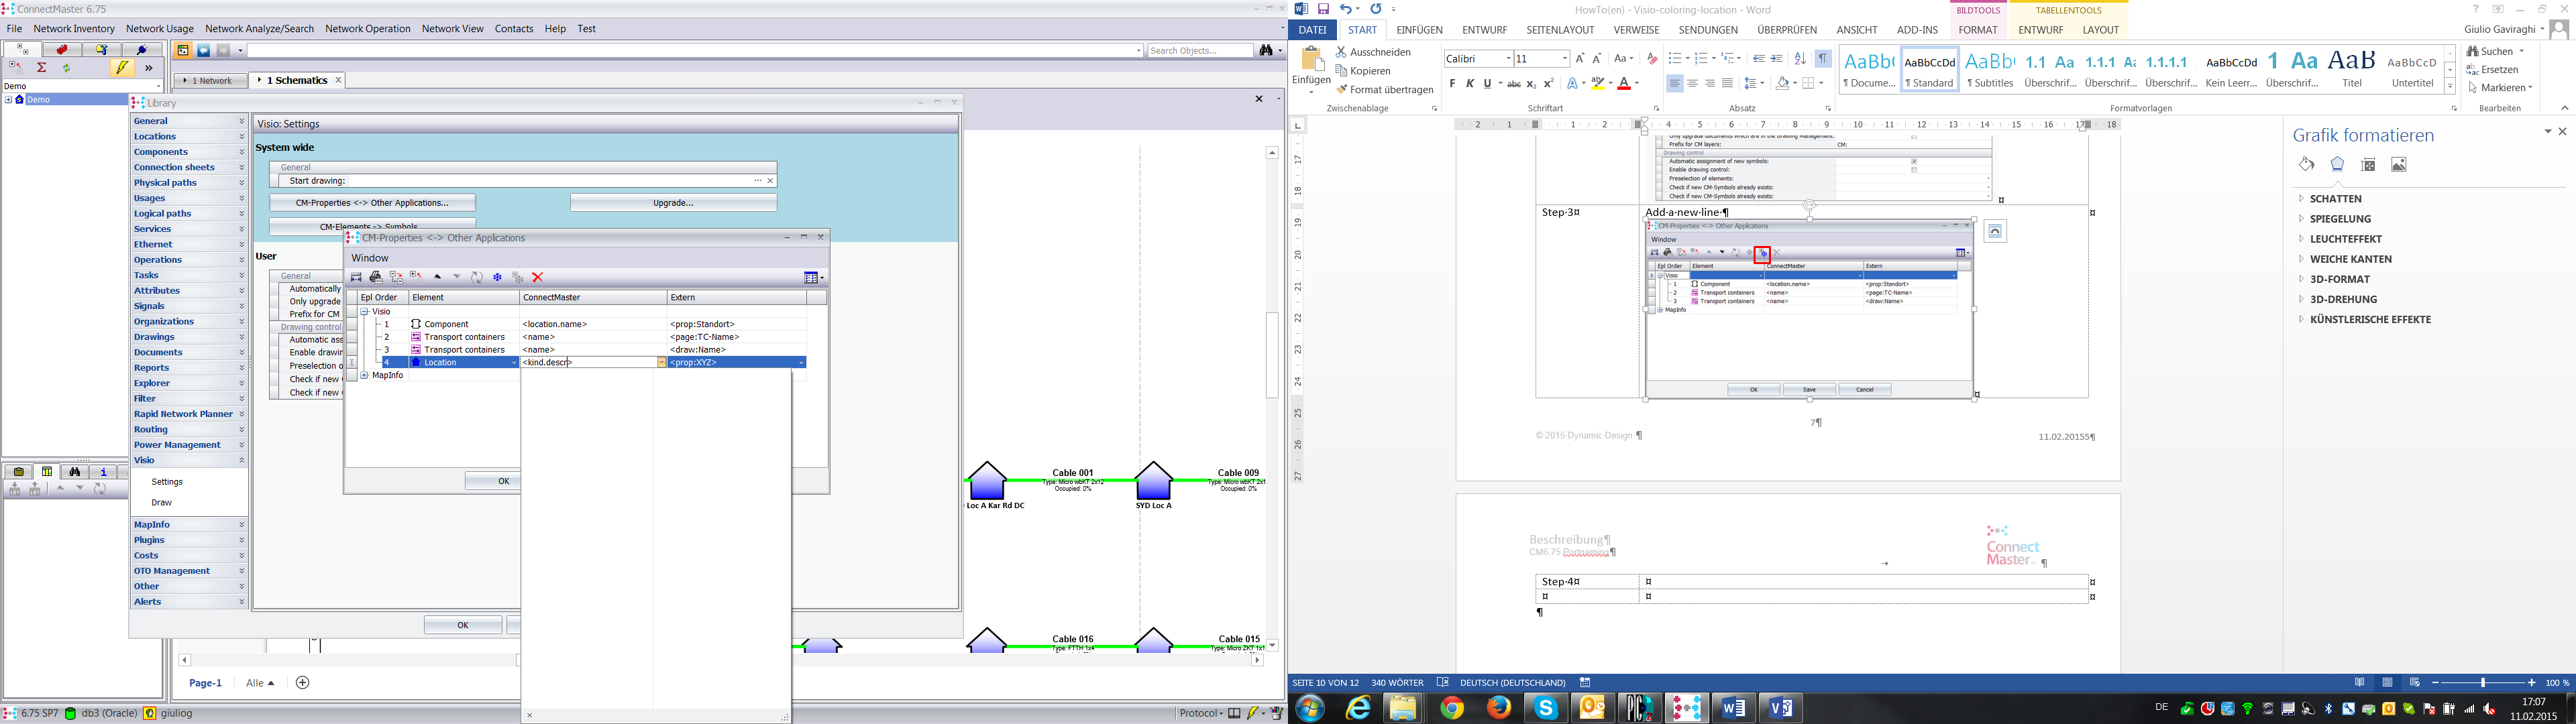Click the Word save icon in title bar
The height and width of the screenshot is (724, 2576).
point(1322,8)
